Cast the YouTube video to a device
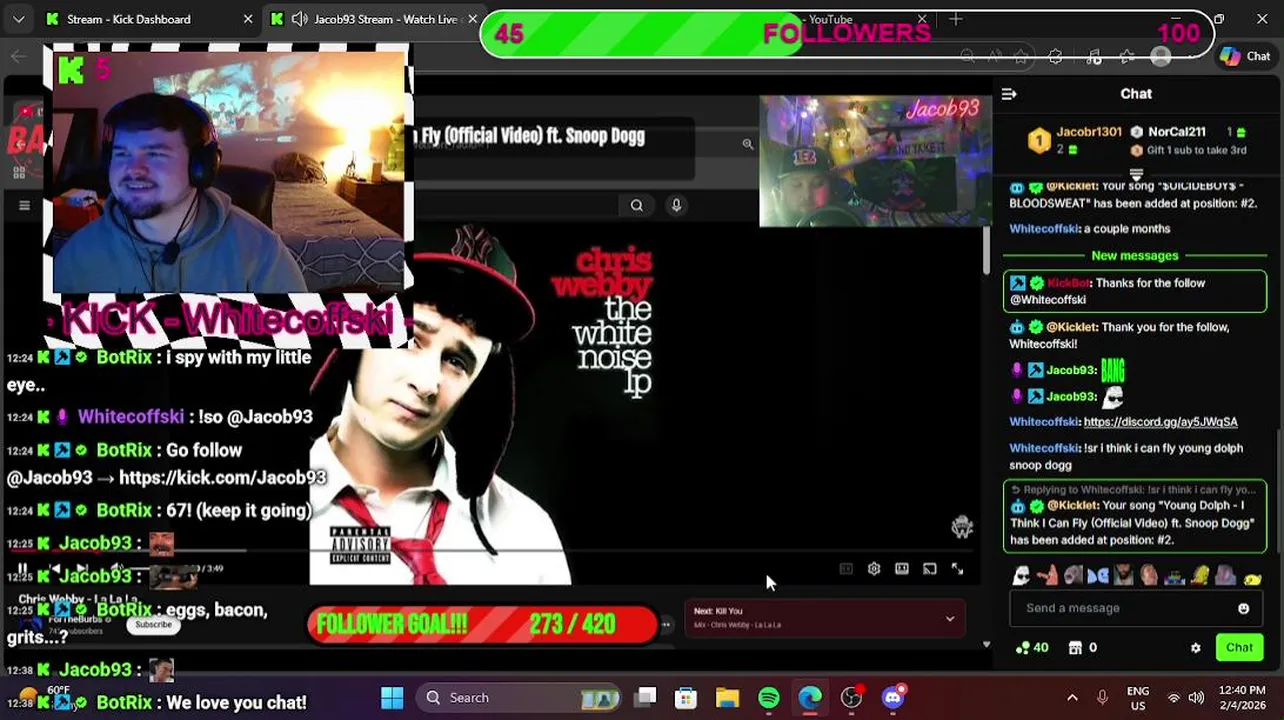This screenshot has width=1284, height=720. tap(930, 569)
